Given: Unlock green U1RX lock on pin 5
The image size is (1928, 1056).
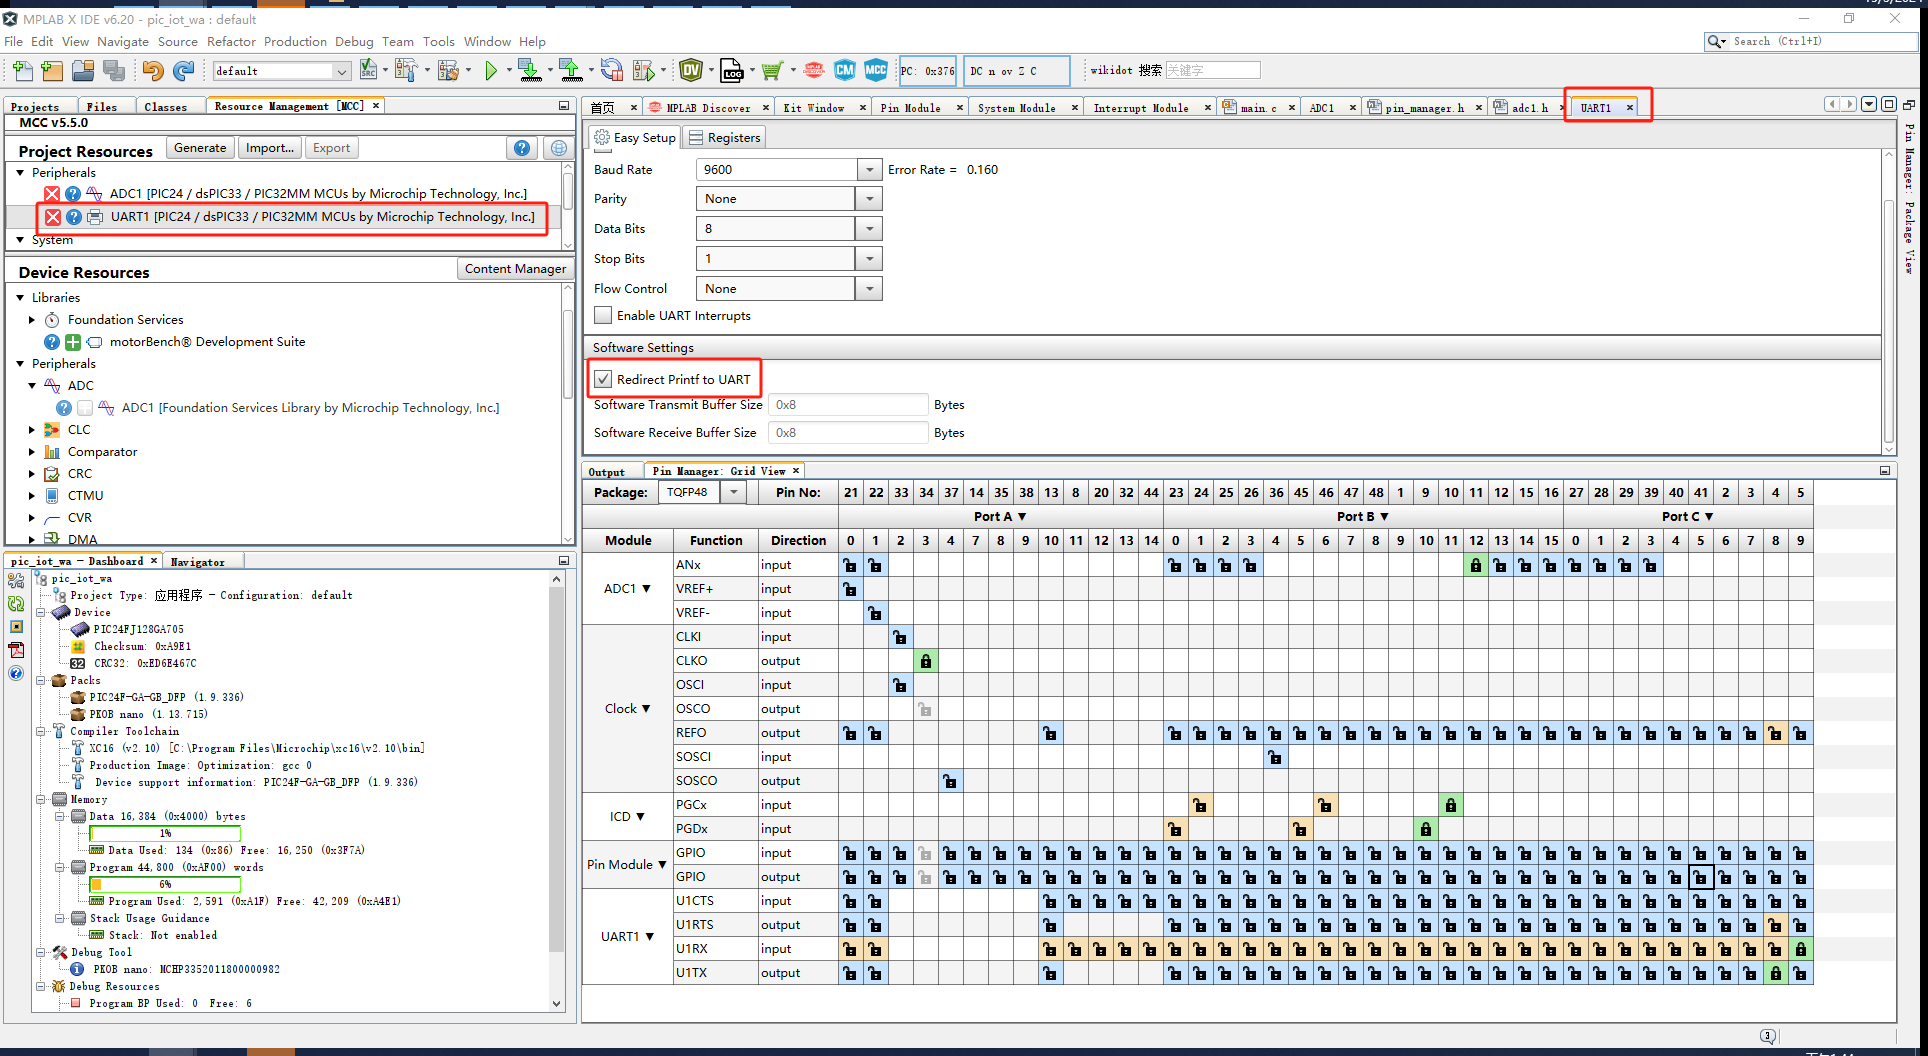Looking at the screenshot, I should click(1801, 949).
